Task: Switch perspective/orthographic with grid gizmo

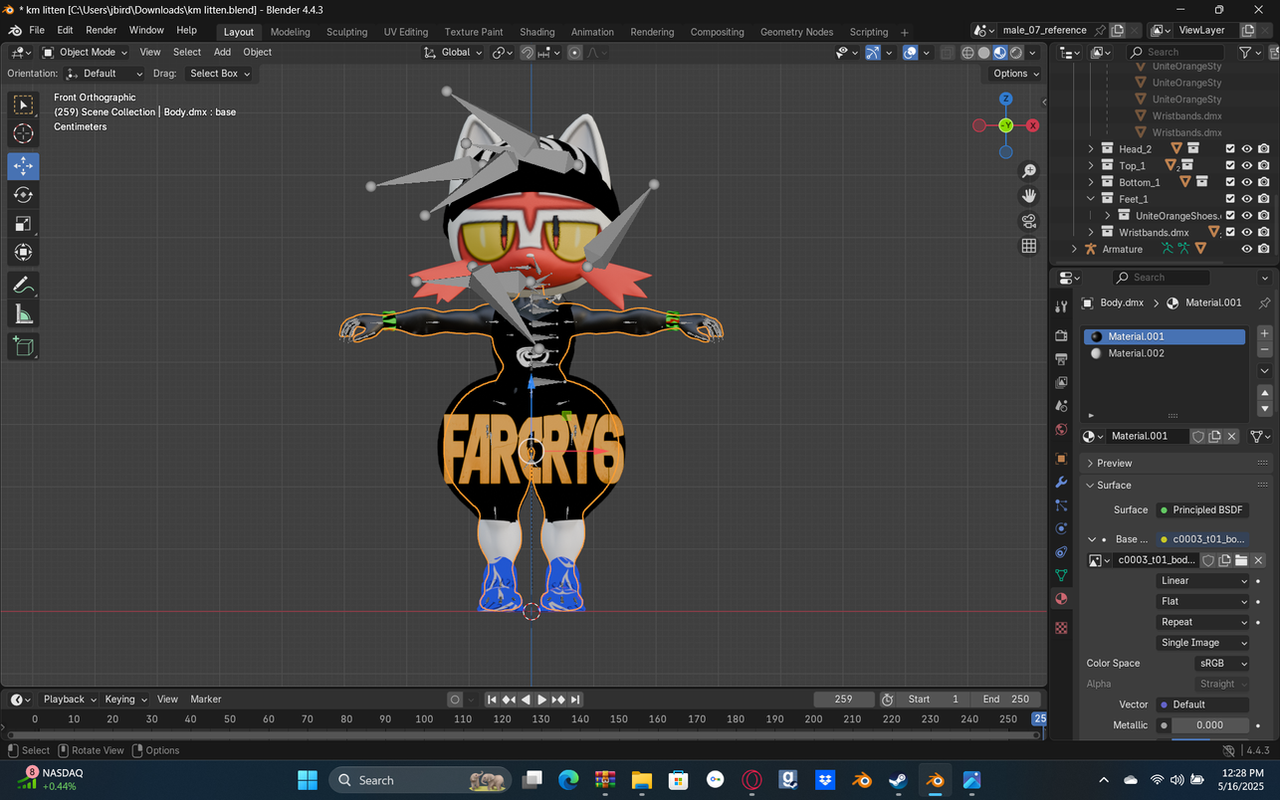Action: [x=1029, y=246]
